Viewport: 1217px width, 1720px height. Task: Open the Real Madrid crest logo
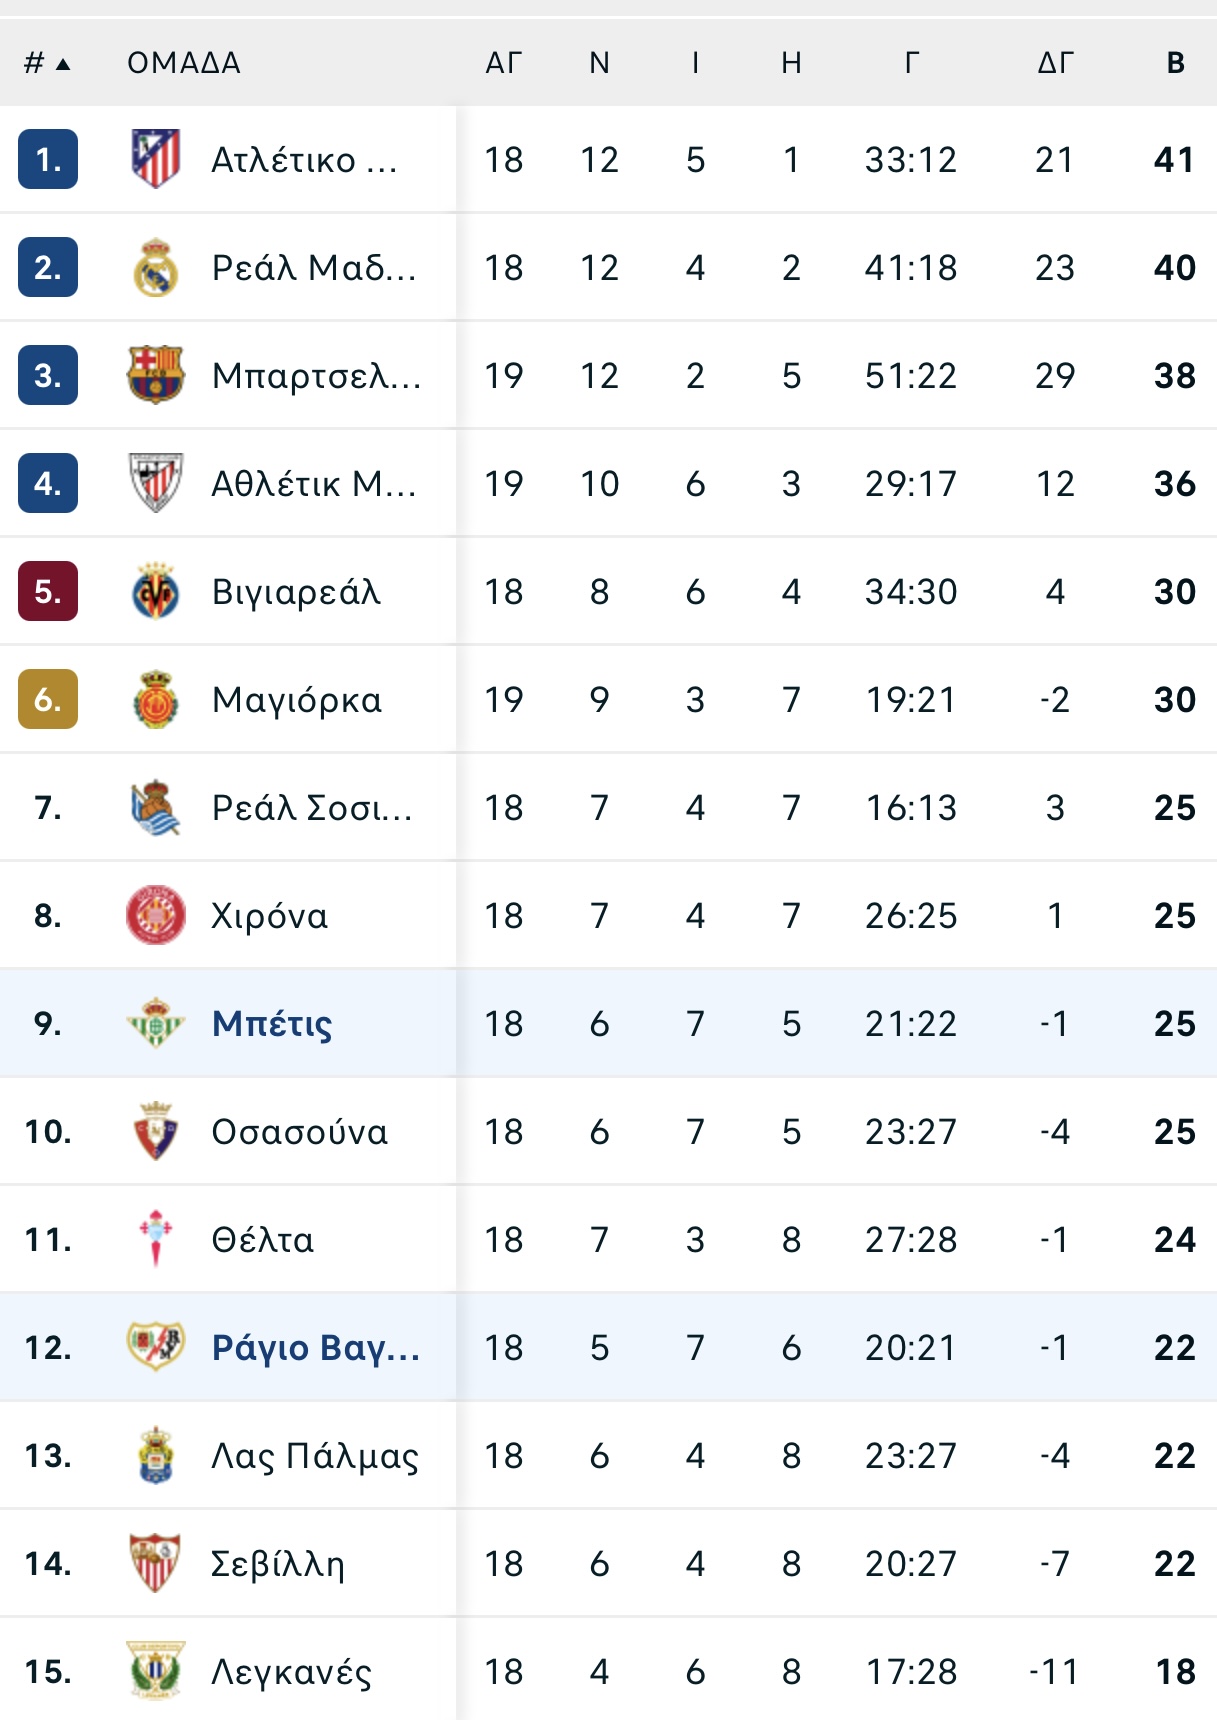(x=156, y=268)
